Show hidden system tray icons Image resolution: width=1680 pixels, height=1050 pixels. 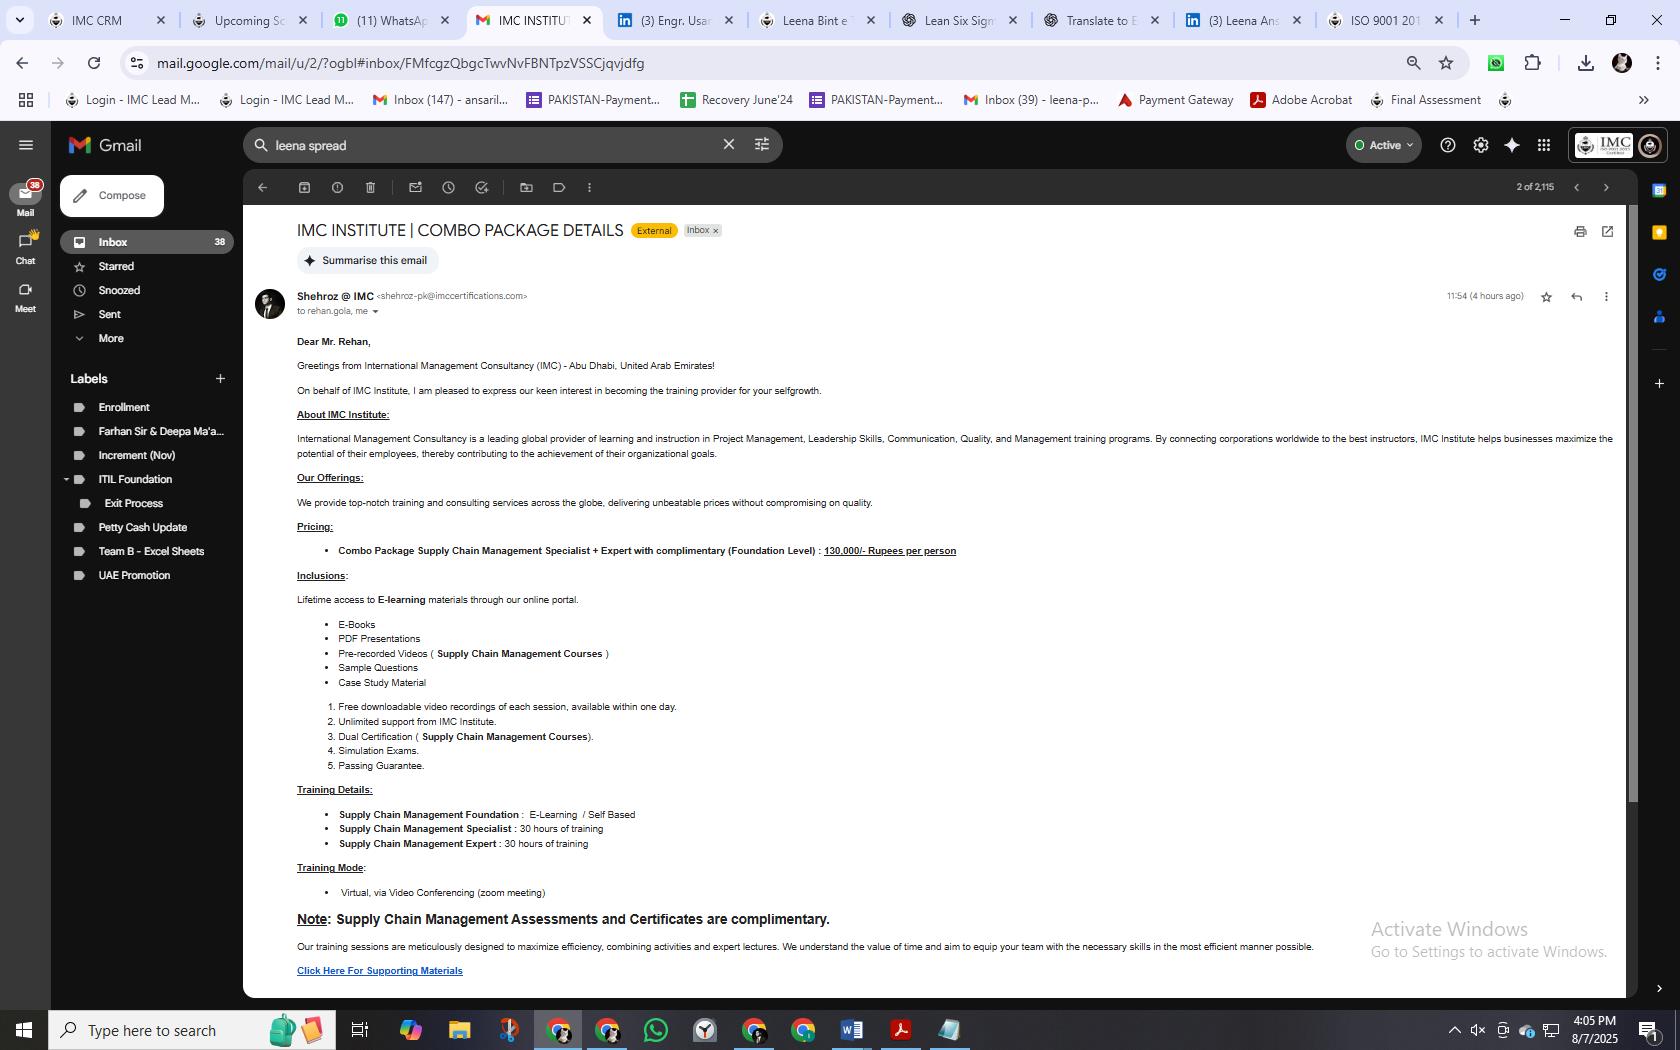point(1454,1030)
